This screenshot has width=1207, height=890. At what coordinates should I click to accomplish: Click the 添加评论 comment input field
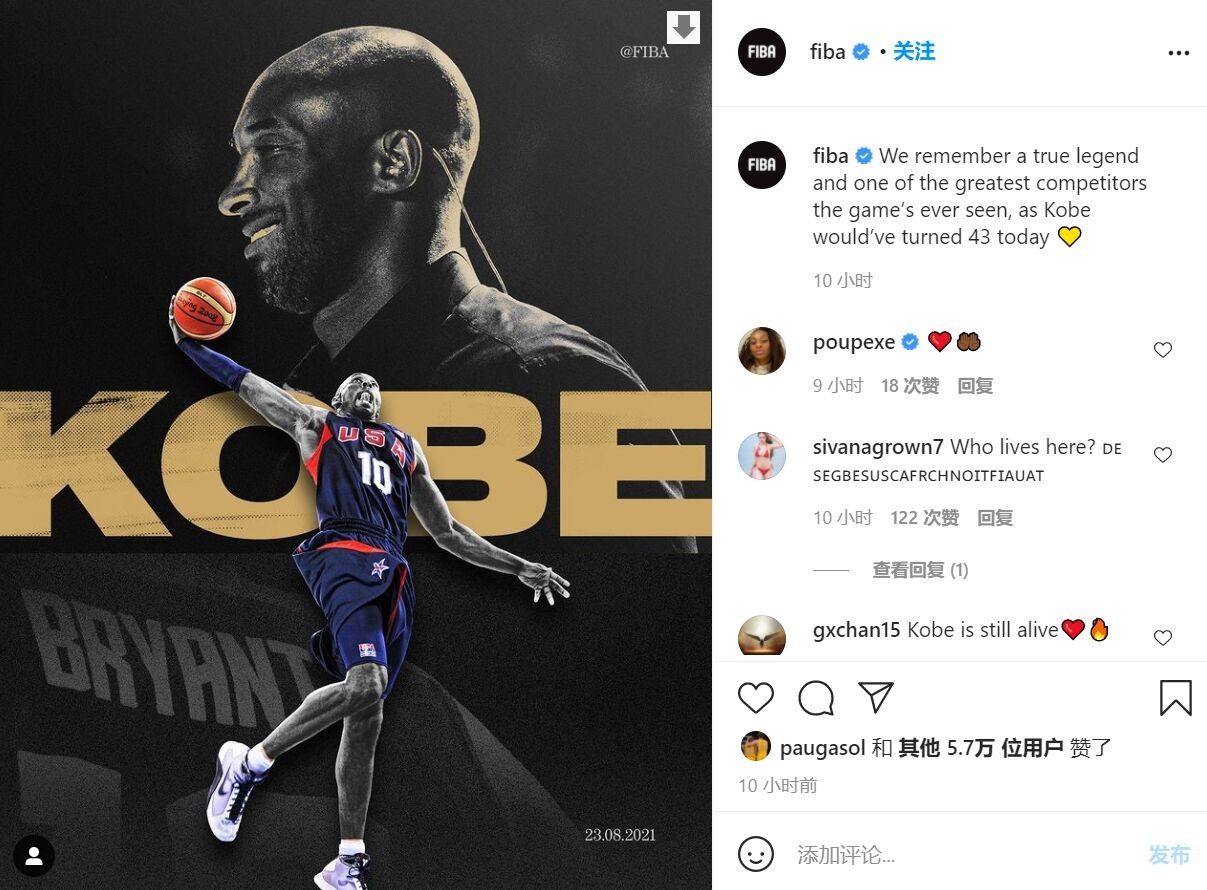point(960,855)
